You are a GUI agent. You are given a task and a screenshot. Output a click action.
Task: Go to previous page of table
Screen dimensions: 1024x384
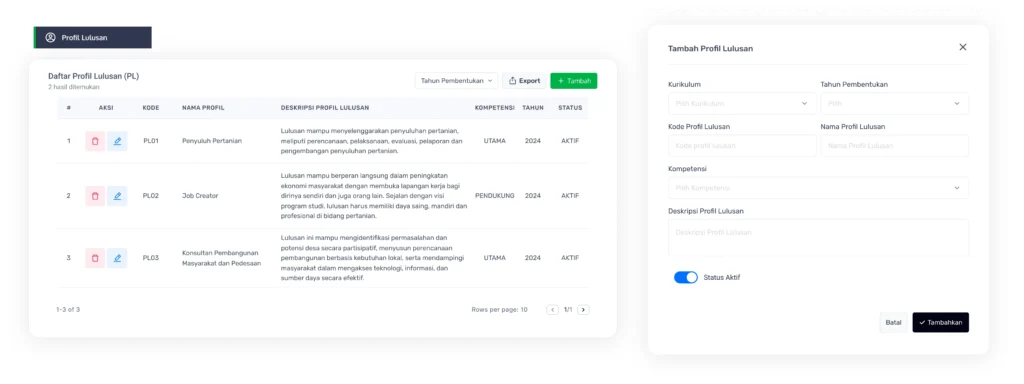(x=552, y=310)
